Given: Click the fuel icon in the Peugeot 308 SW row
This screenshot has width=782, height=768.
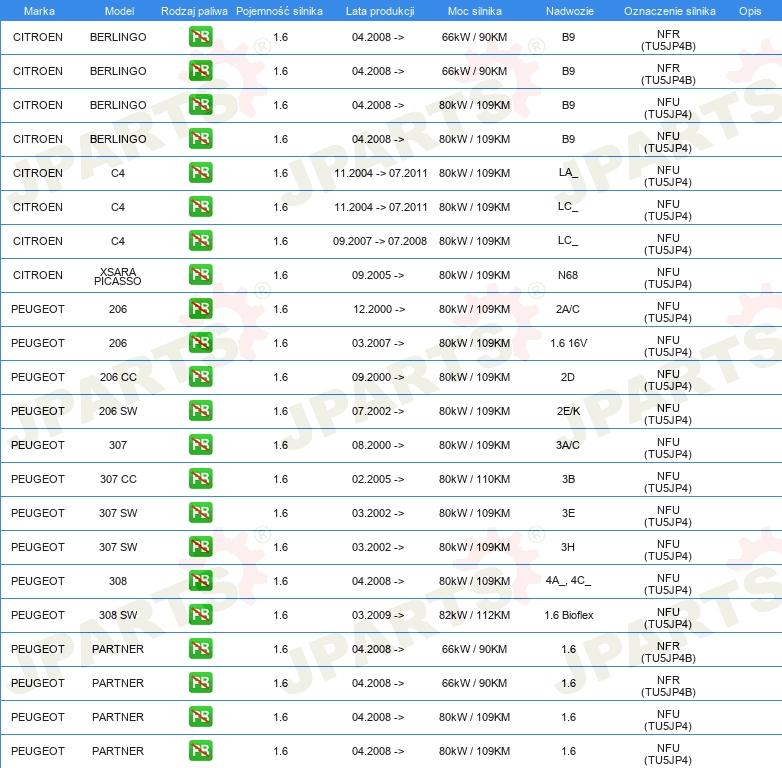Looking at the screenshot, I should pyautogui.click(x=200, y=615).
